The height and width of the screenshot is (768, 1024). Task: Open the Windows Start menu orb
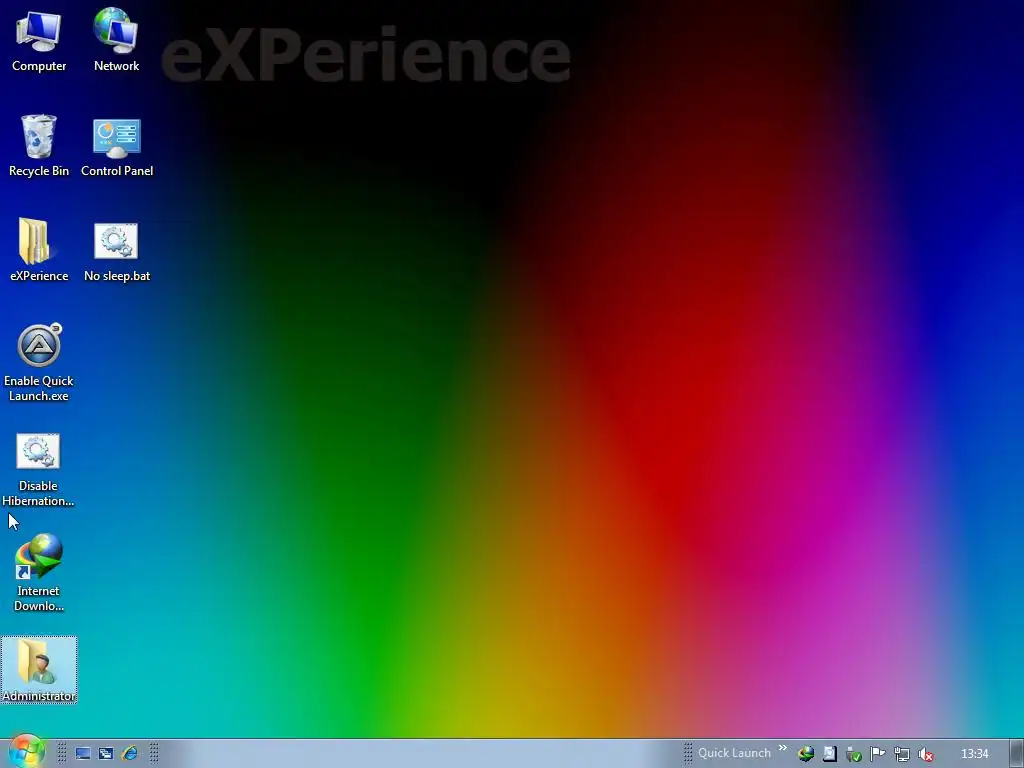tap(26, 752)
